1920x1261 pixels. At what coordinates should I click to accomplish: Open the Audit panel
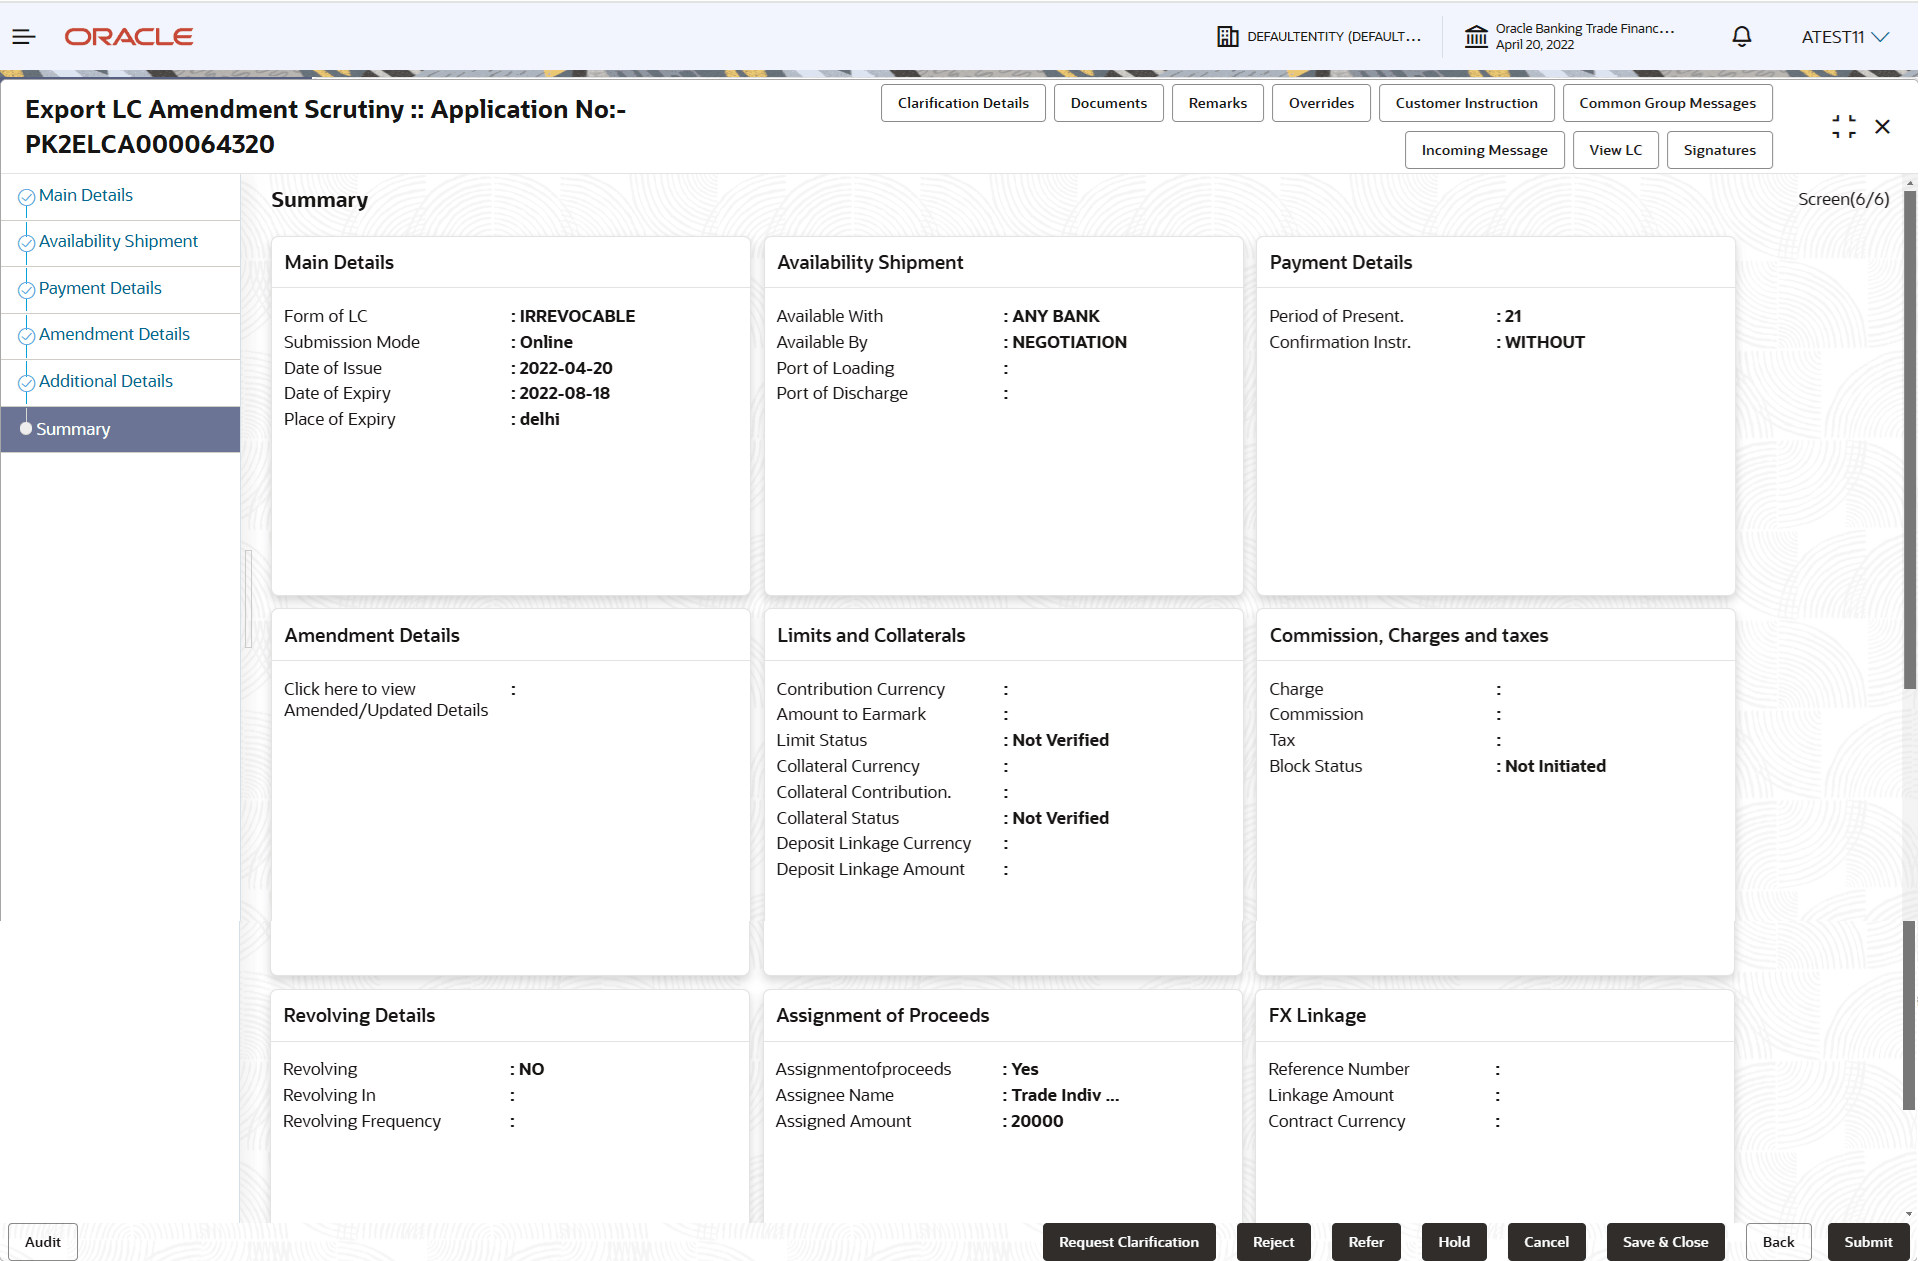pyautogui.click(x=43, y=1242)
